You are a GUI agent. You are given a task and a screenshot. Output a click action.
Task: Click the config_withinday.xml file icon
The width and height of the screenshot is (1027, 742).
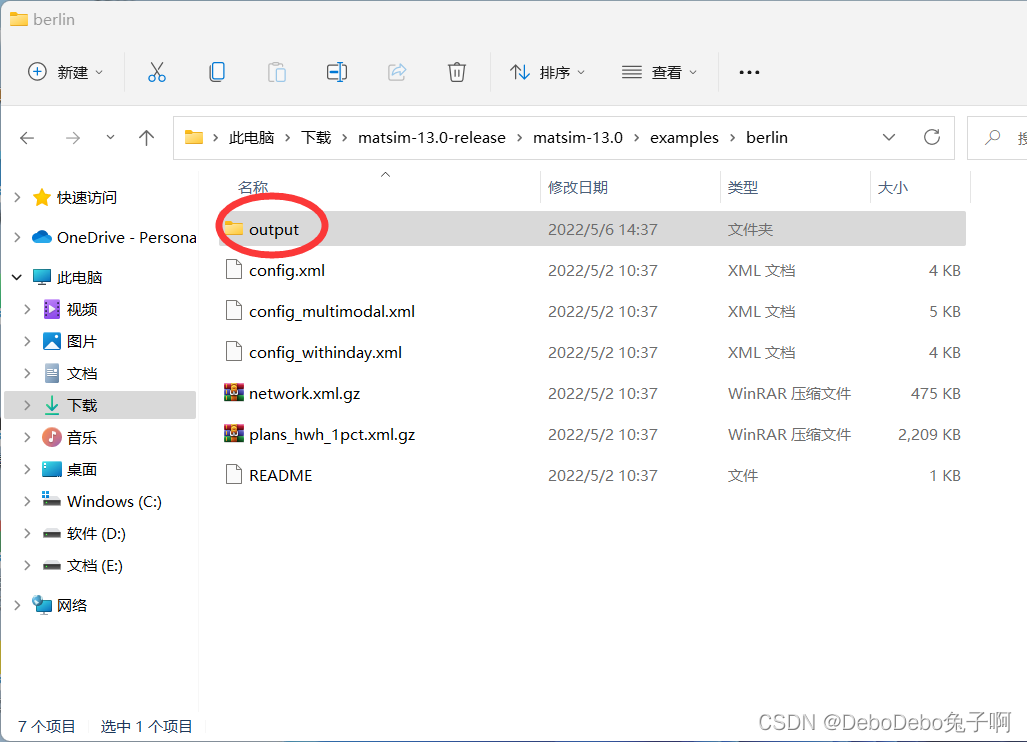(x=234, y=352)
